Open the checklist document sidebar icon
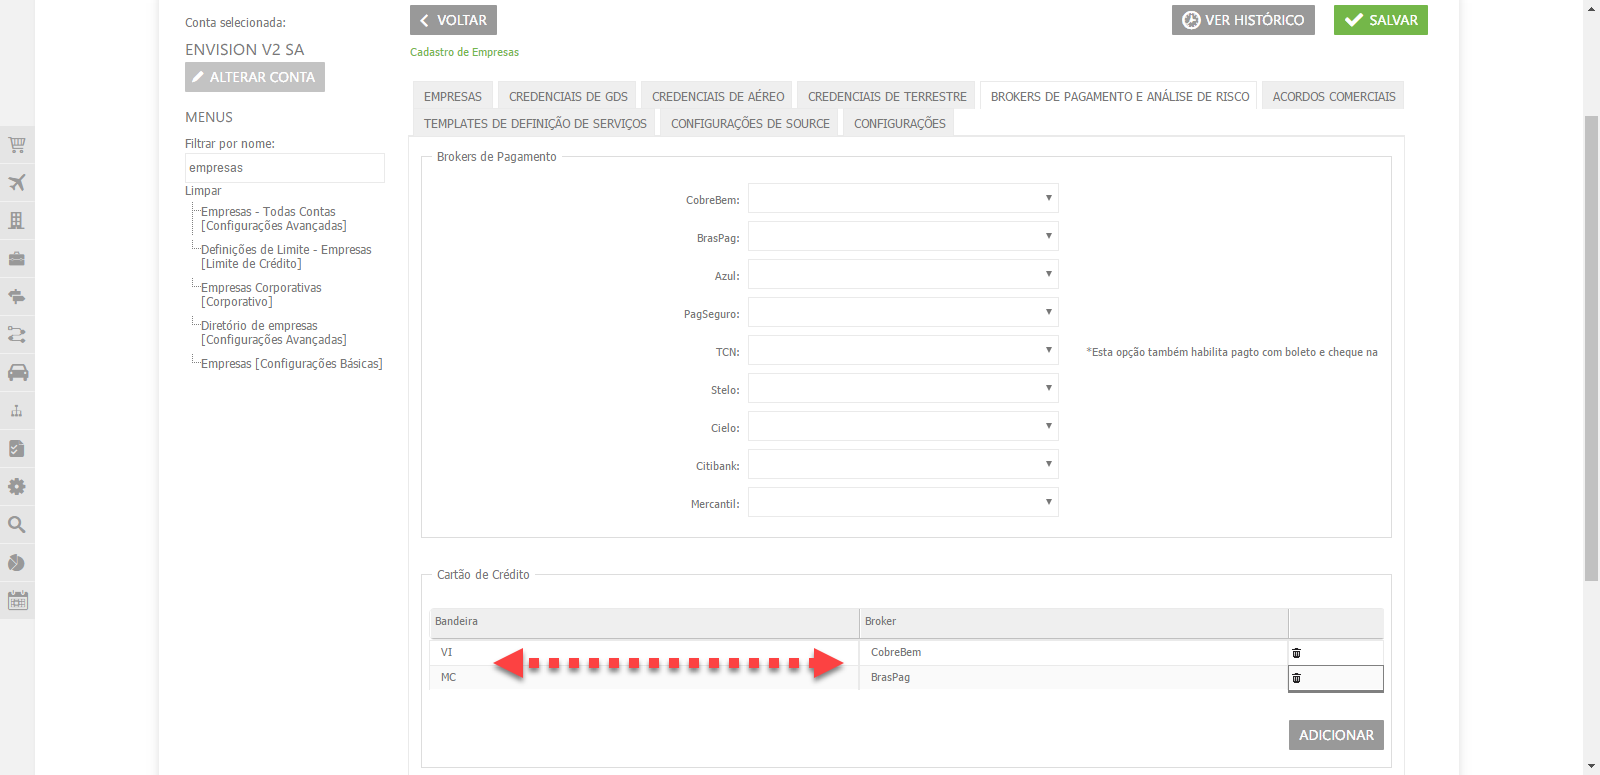 (x=17, y=449)
